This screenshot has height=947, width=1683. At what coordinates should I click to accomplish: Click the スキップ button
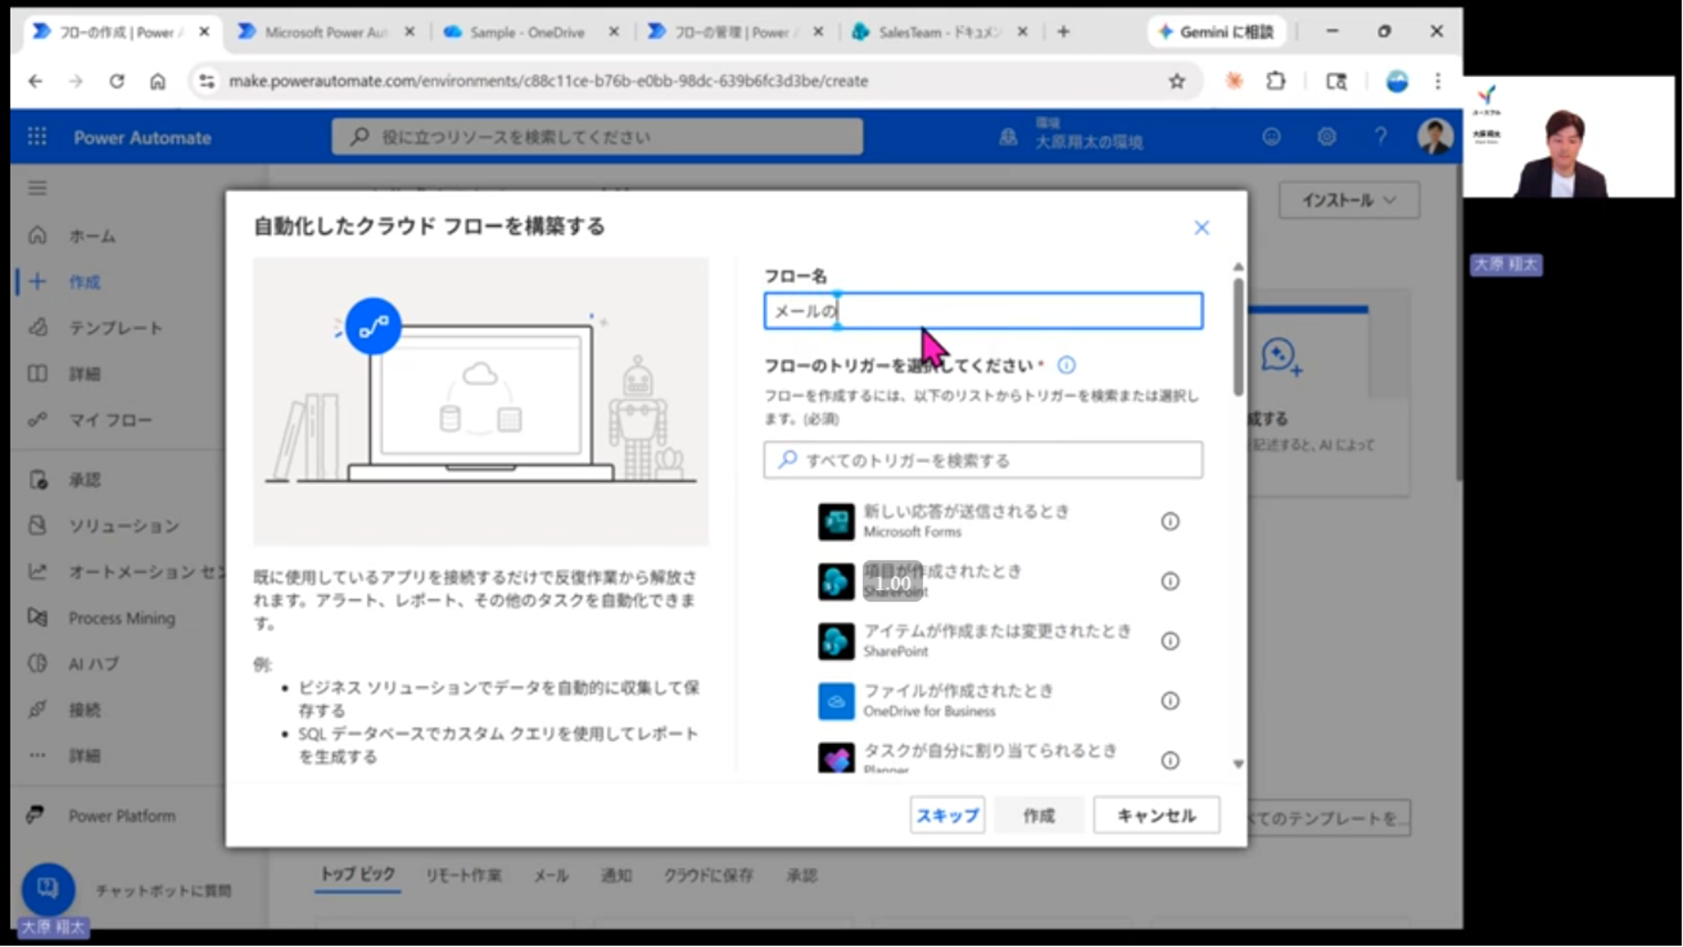(x=947, y=815)
